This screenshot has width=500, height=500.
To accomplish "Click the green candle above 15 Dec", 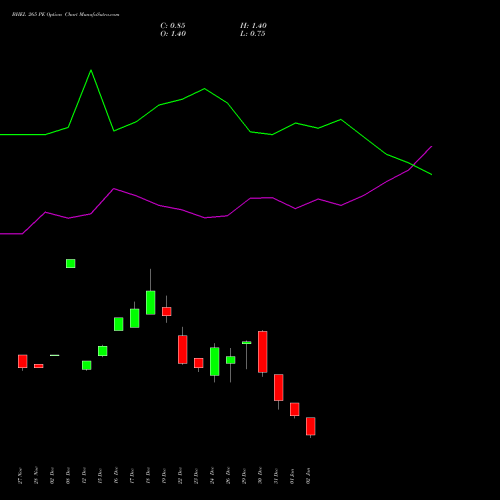I will [x=103, y=351].
